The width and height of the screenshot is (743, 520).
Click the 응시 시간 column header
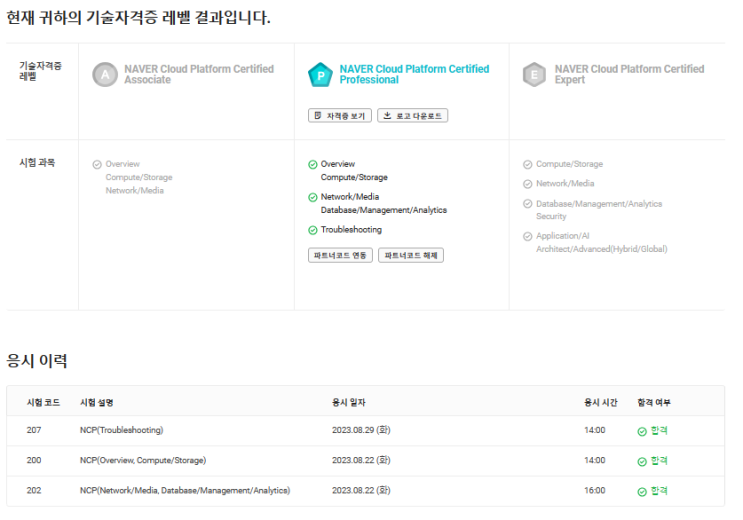click(601, 402)
